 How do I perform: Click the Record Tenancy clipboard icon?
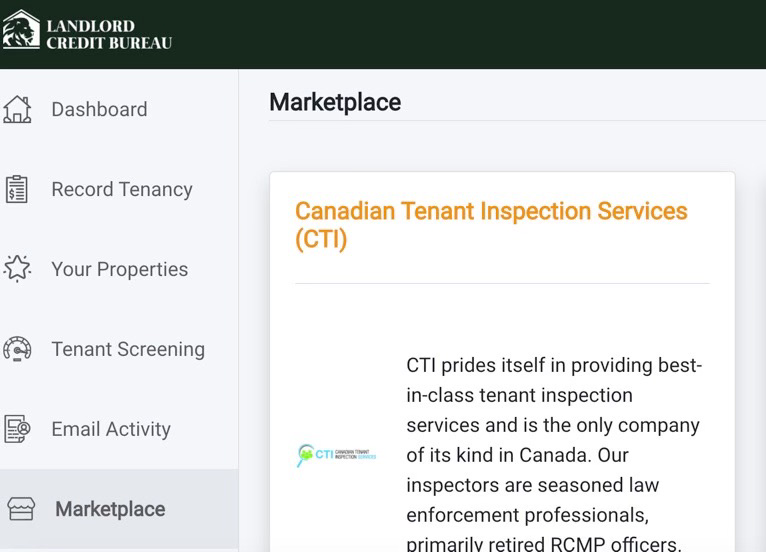click(17, 189)
